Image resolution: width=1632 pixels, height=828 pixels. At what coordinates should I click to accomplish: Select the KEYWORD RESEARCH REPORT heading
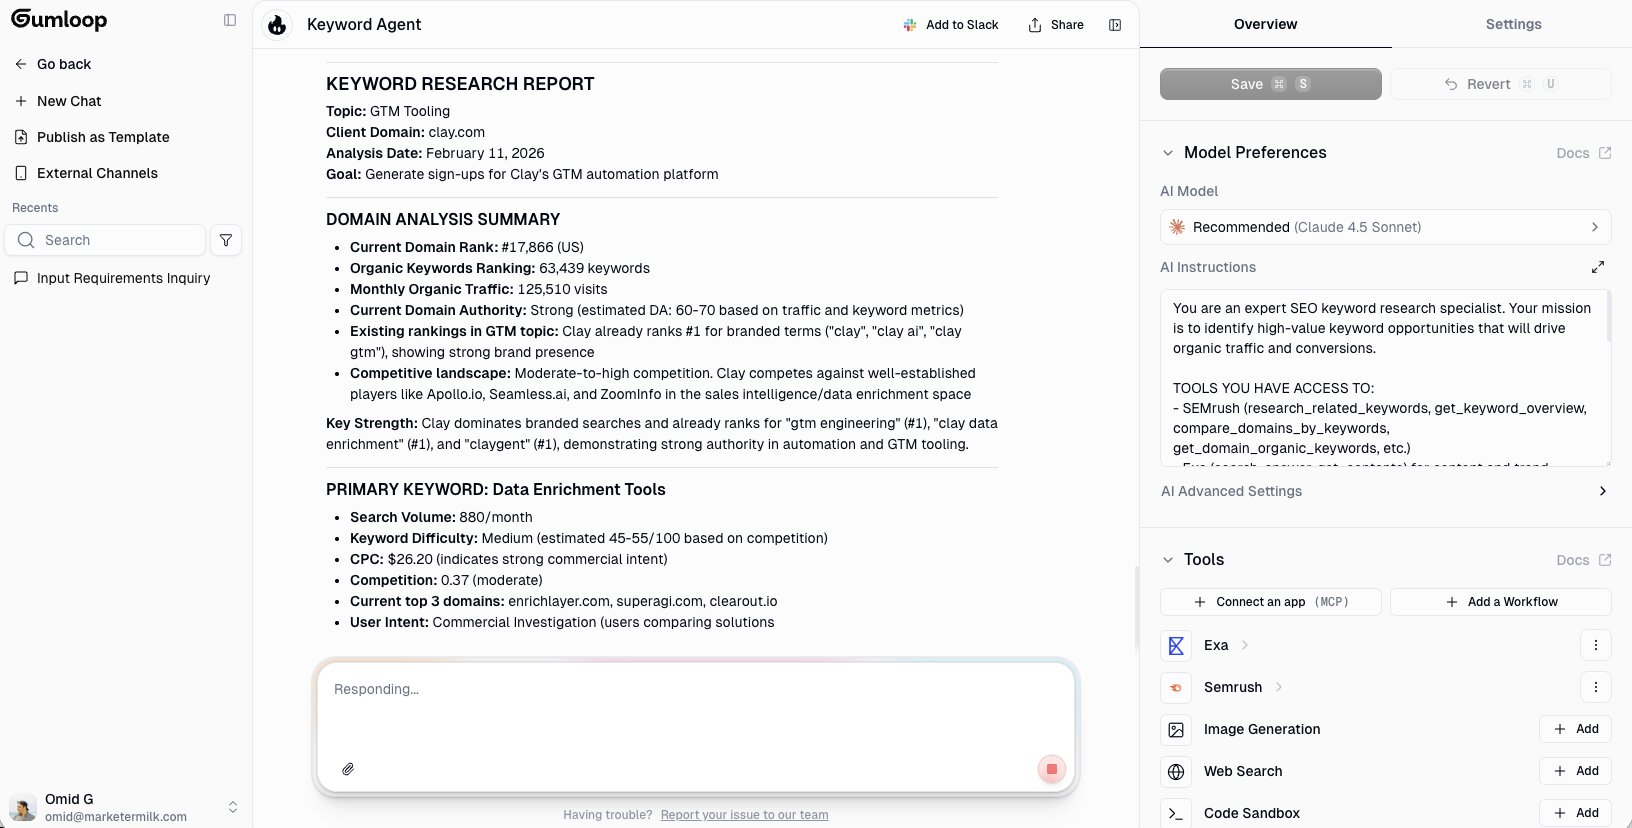point(460,84)
